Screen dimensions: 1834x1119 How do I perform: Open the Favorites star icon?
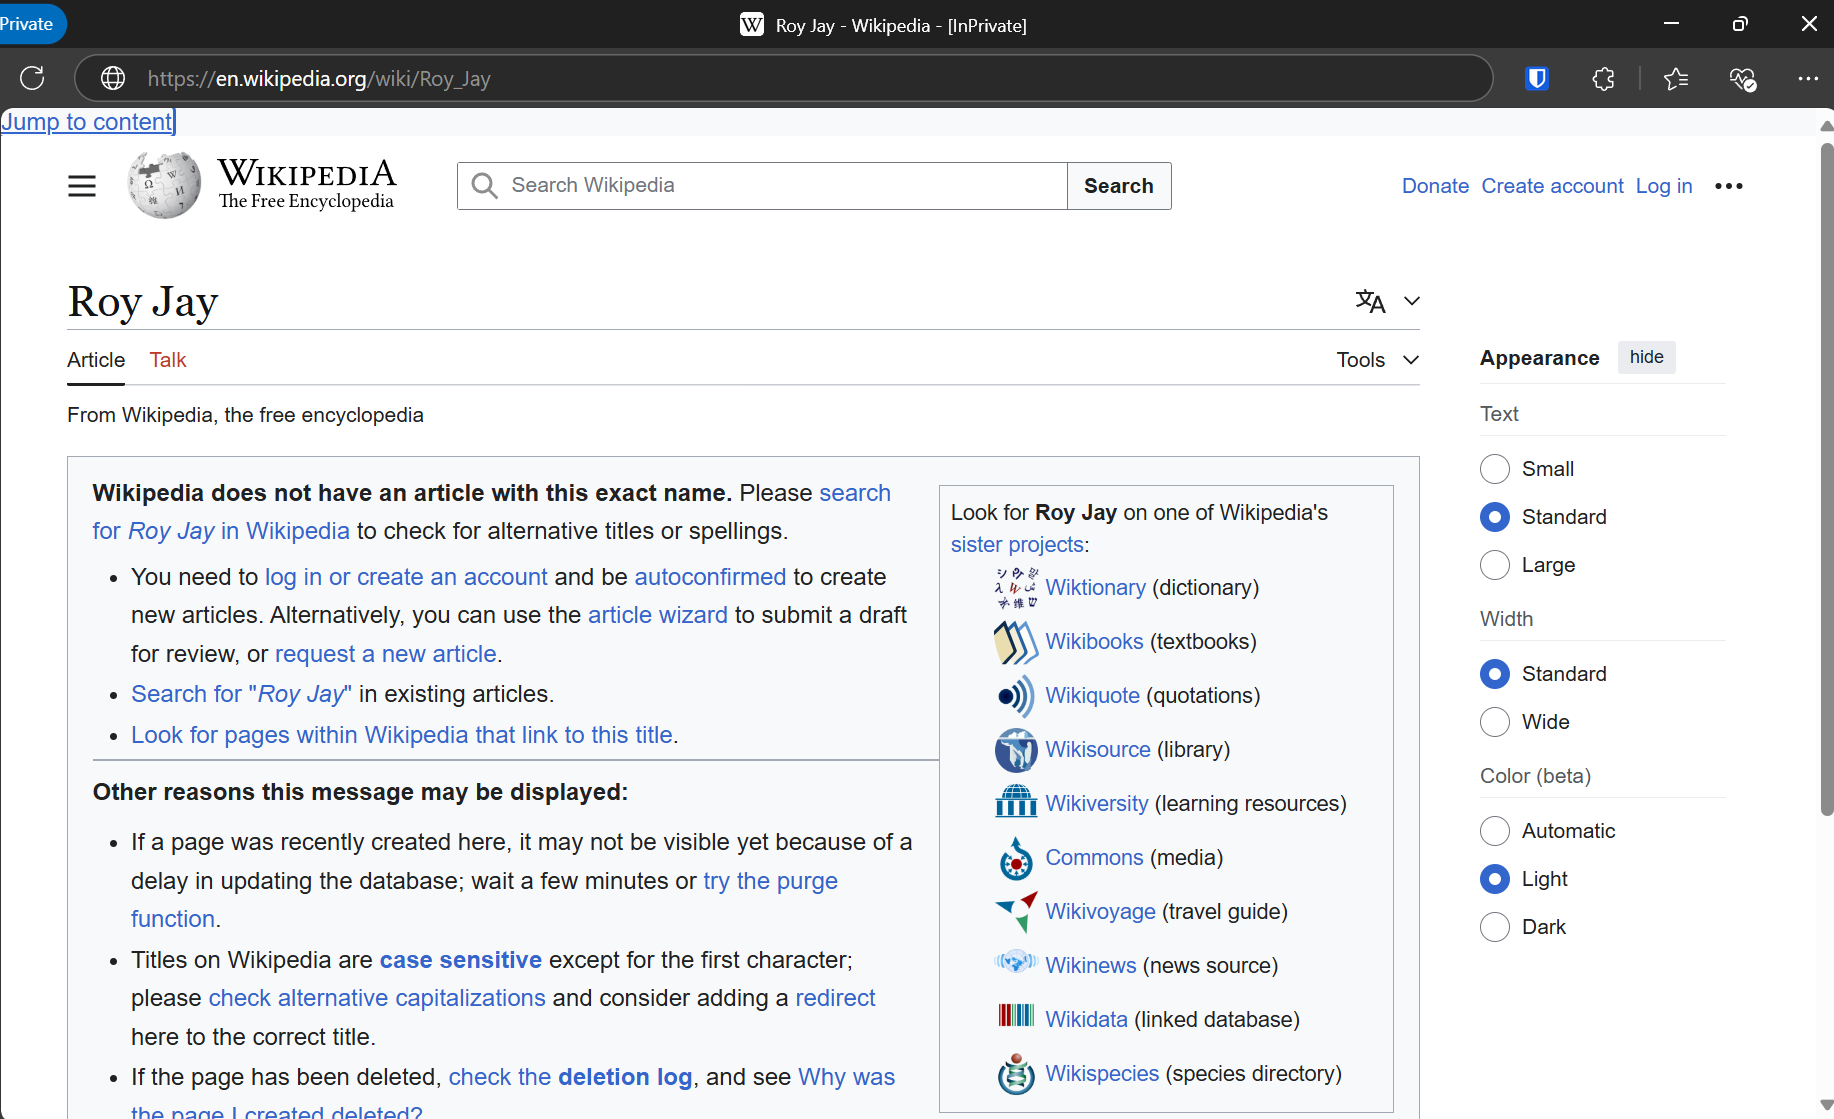1676,78
